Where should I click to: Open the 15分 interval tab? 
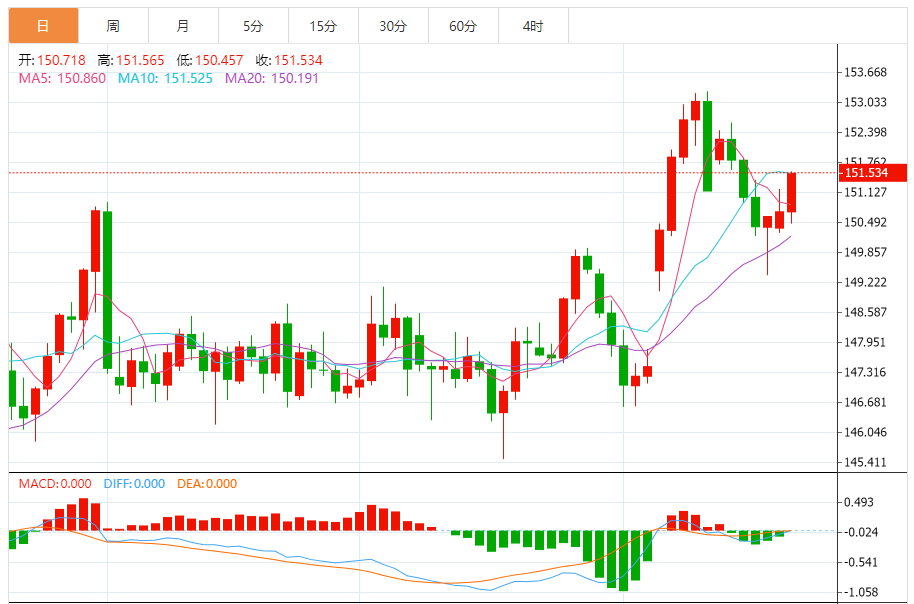click(x=323, y=26)
